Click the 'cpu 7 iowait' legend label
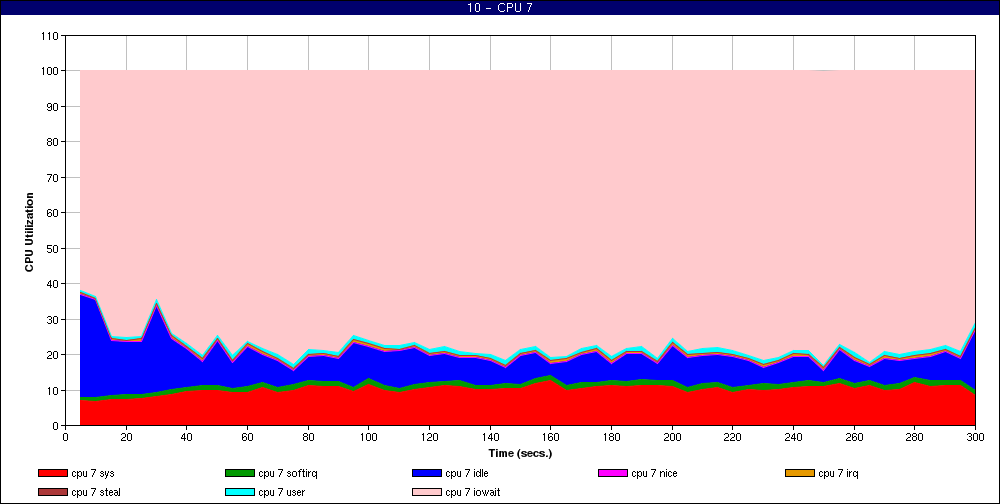The width and height of the screenshot is (1000, 504). [473, 493]
